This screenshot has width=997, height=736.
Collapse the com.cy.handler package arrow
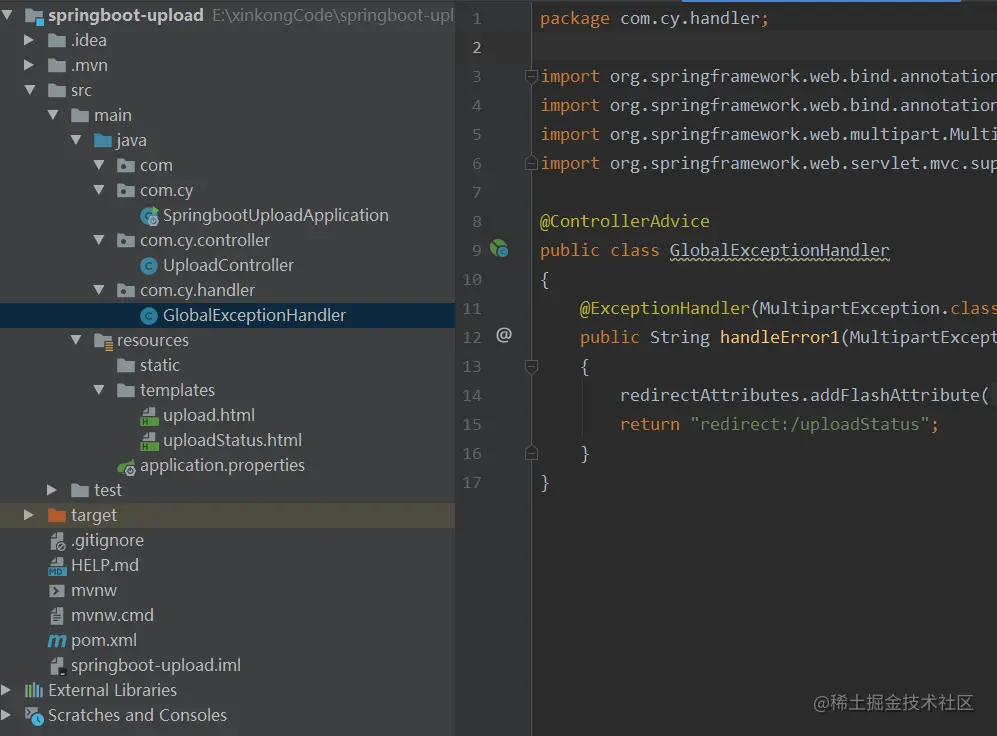tap(99, 289)
